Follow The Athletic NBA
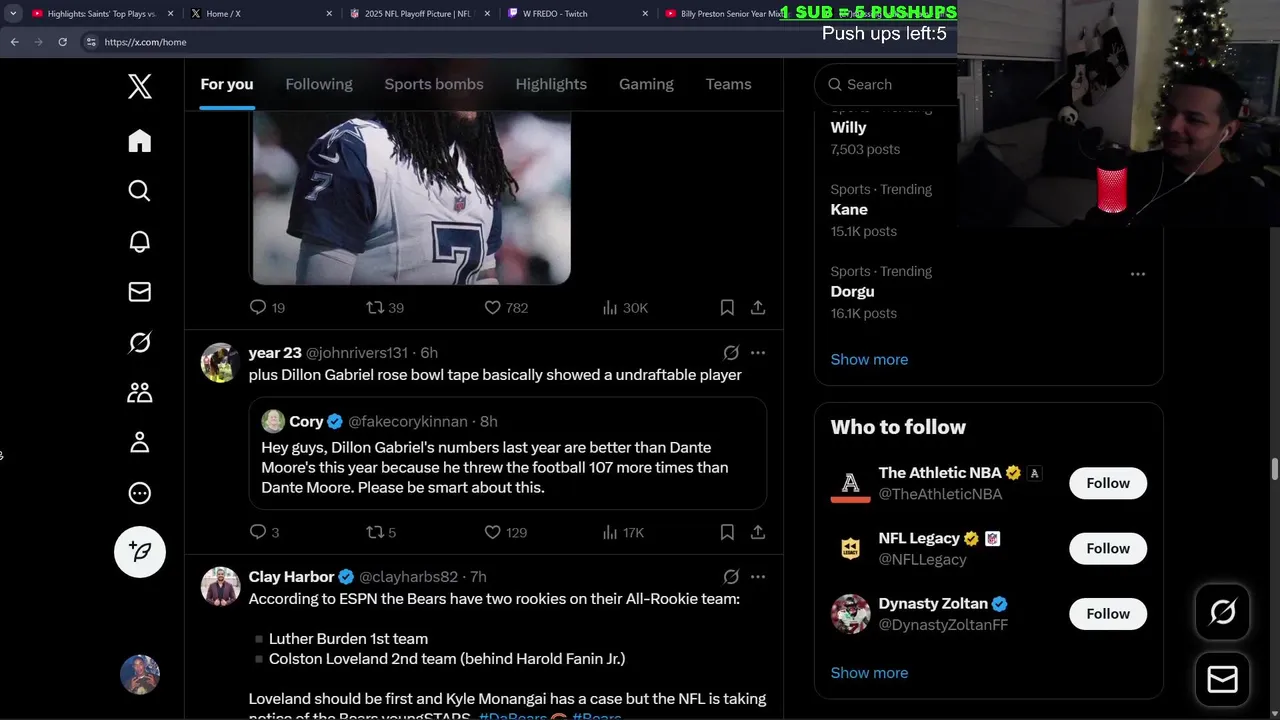This screenshot has width=1280, height=720. click(1108, 483)
